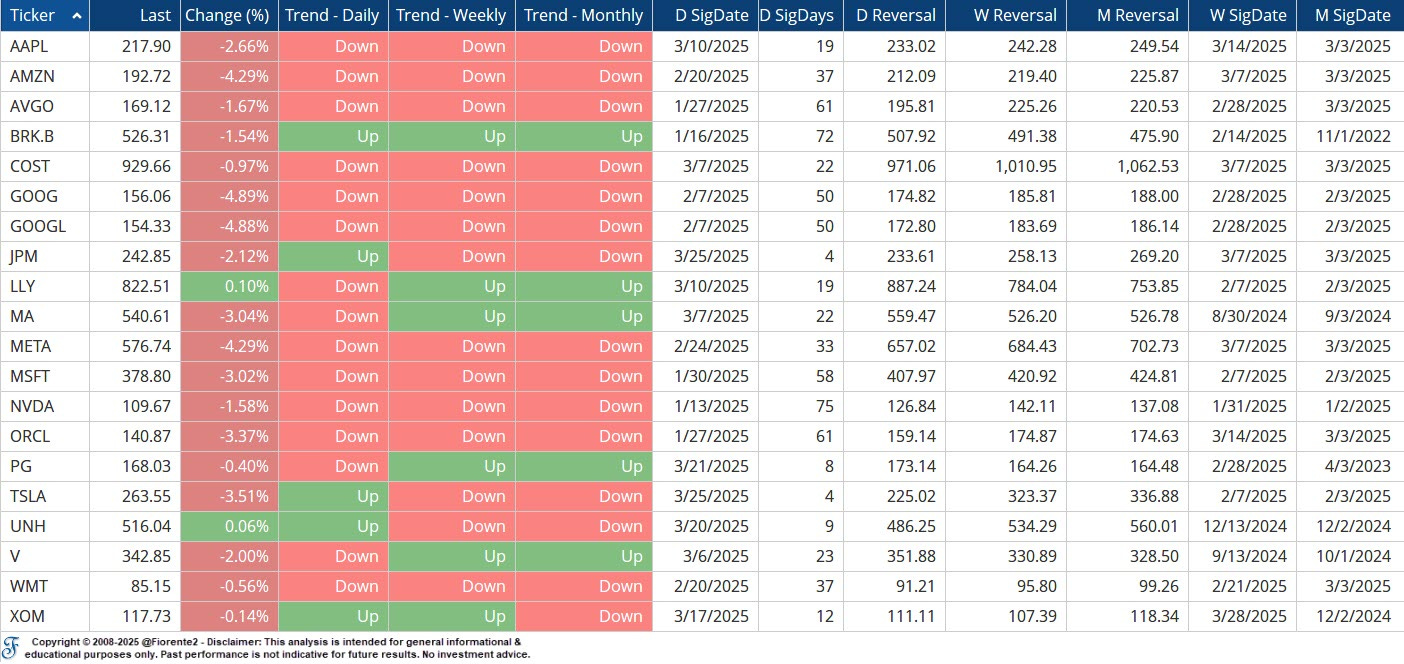Screen dimensions: 1404x664
Task: Select the XOM ticker cell
Action: point(45,616)
